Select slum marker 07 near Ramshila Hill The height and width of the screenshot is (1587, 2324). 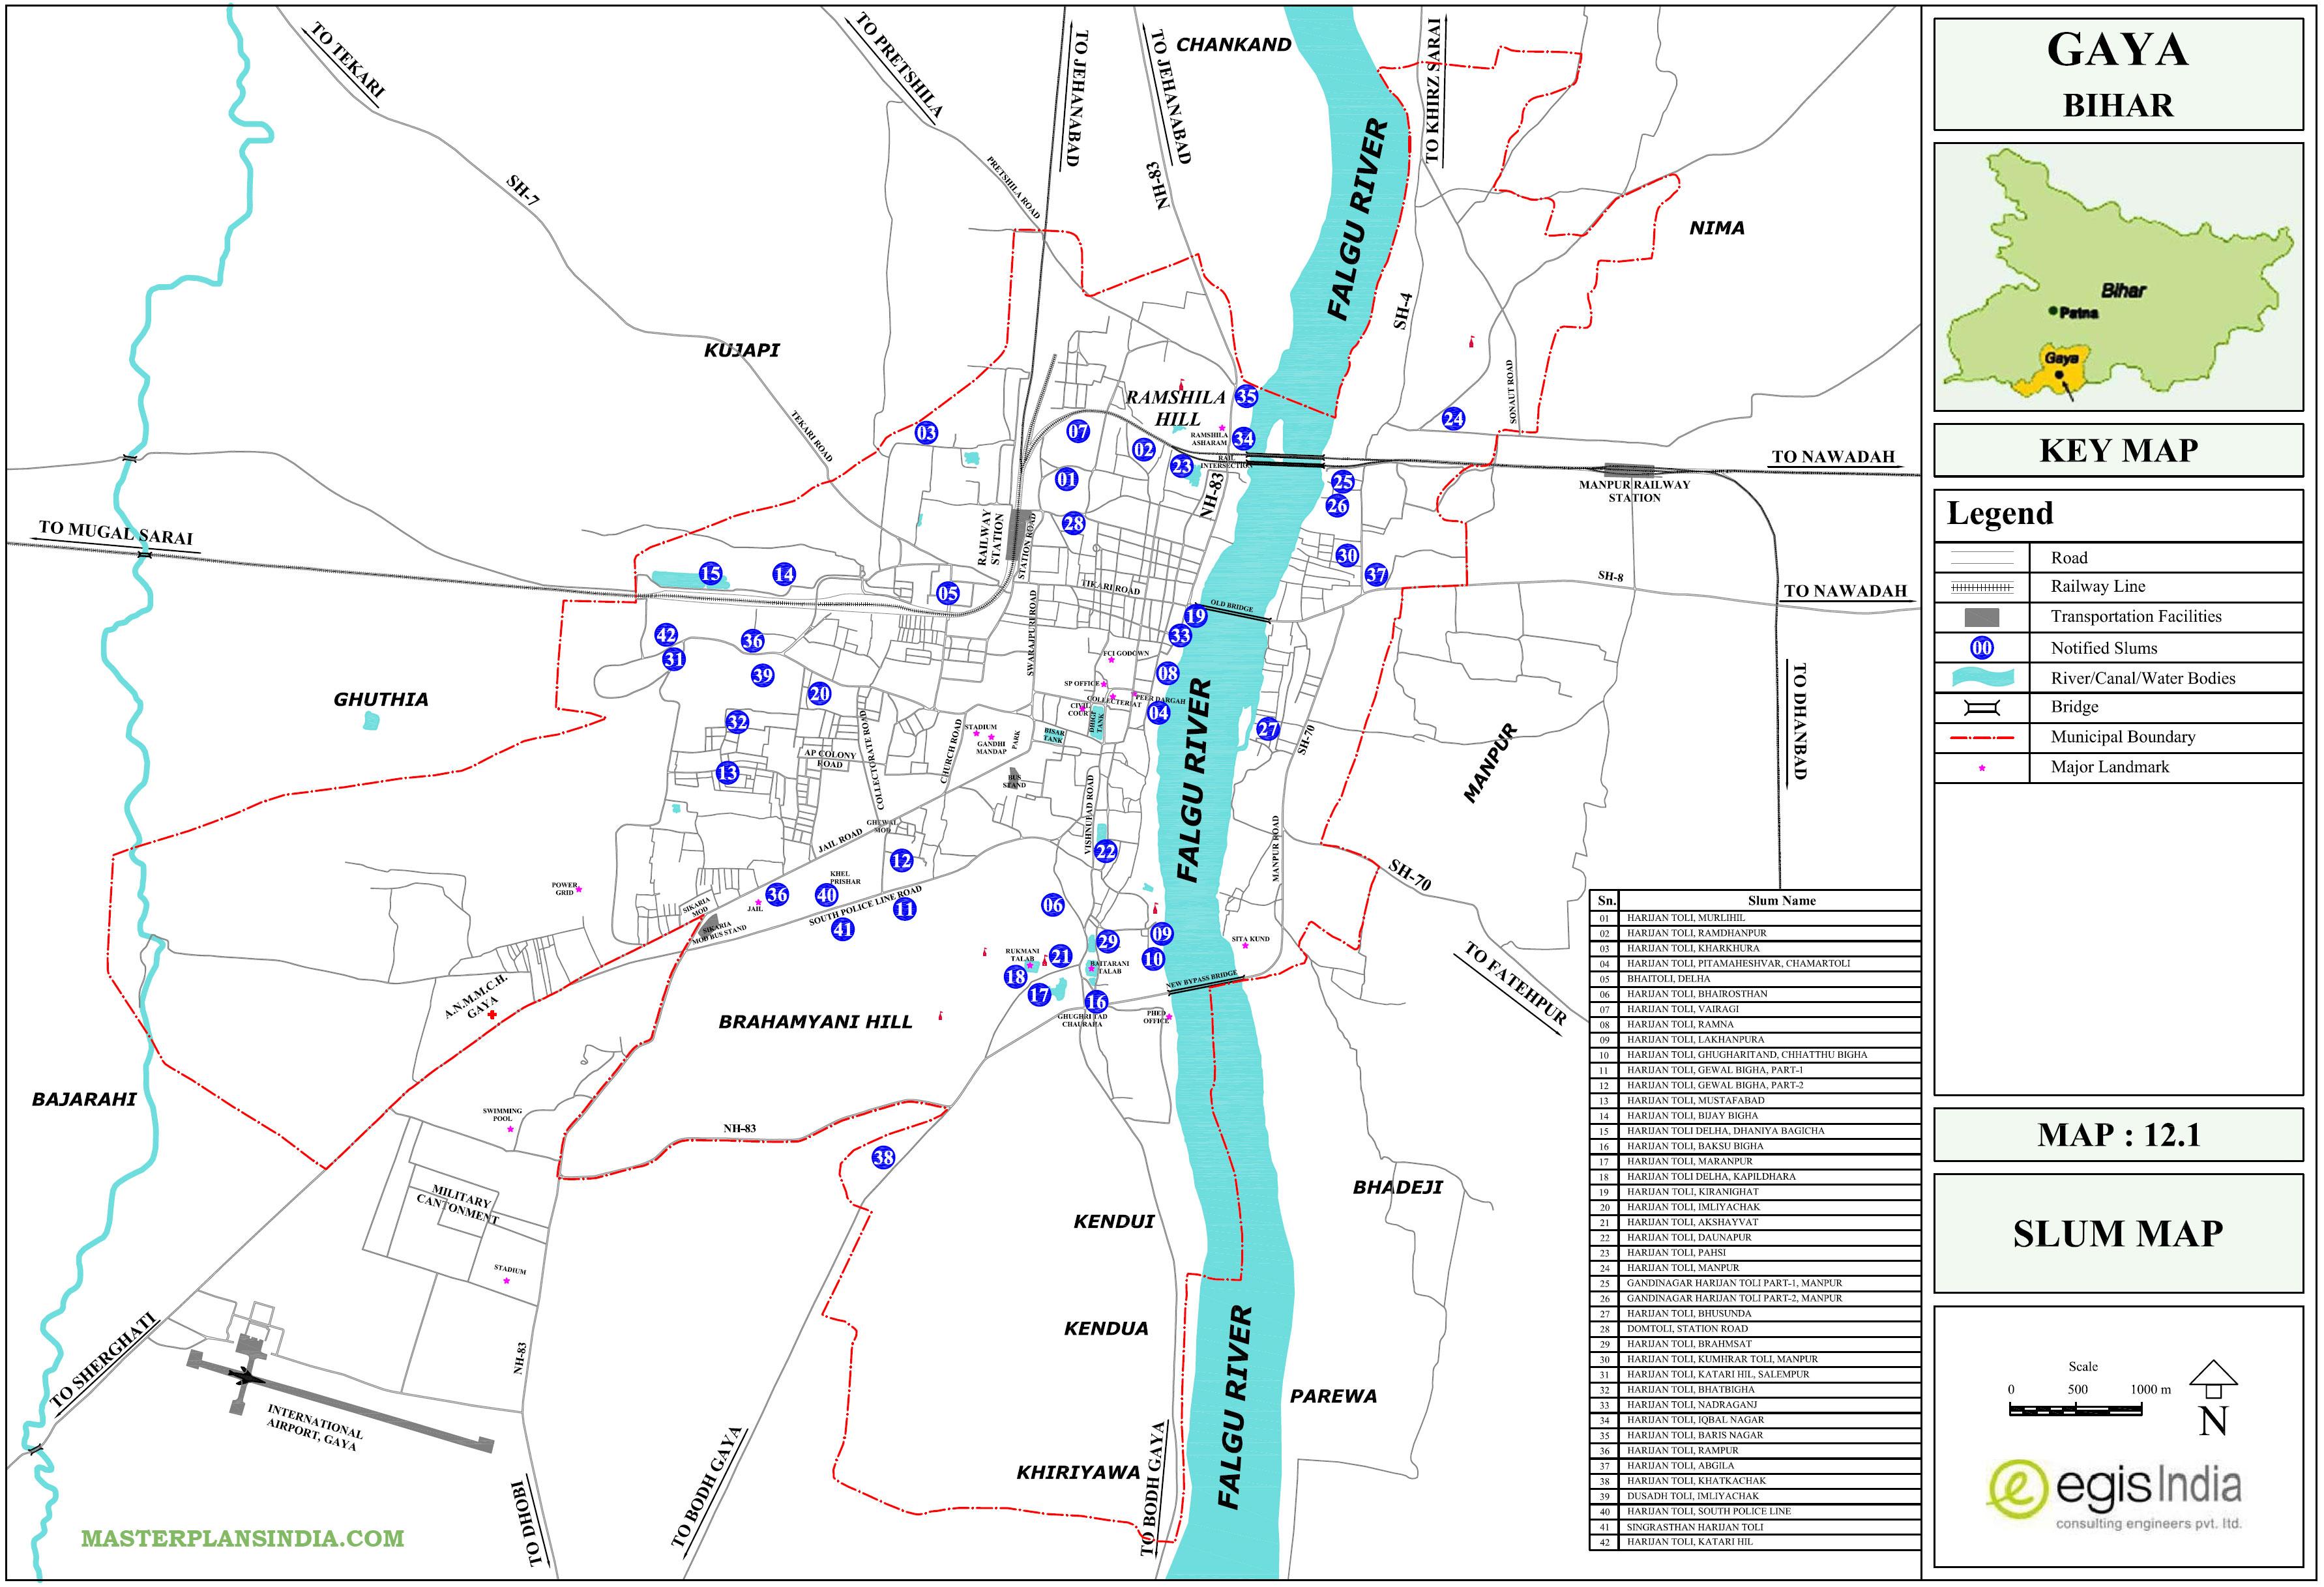[1078, 432]
